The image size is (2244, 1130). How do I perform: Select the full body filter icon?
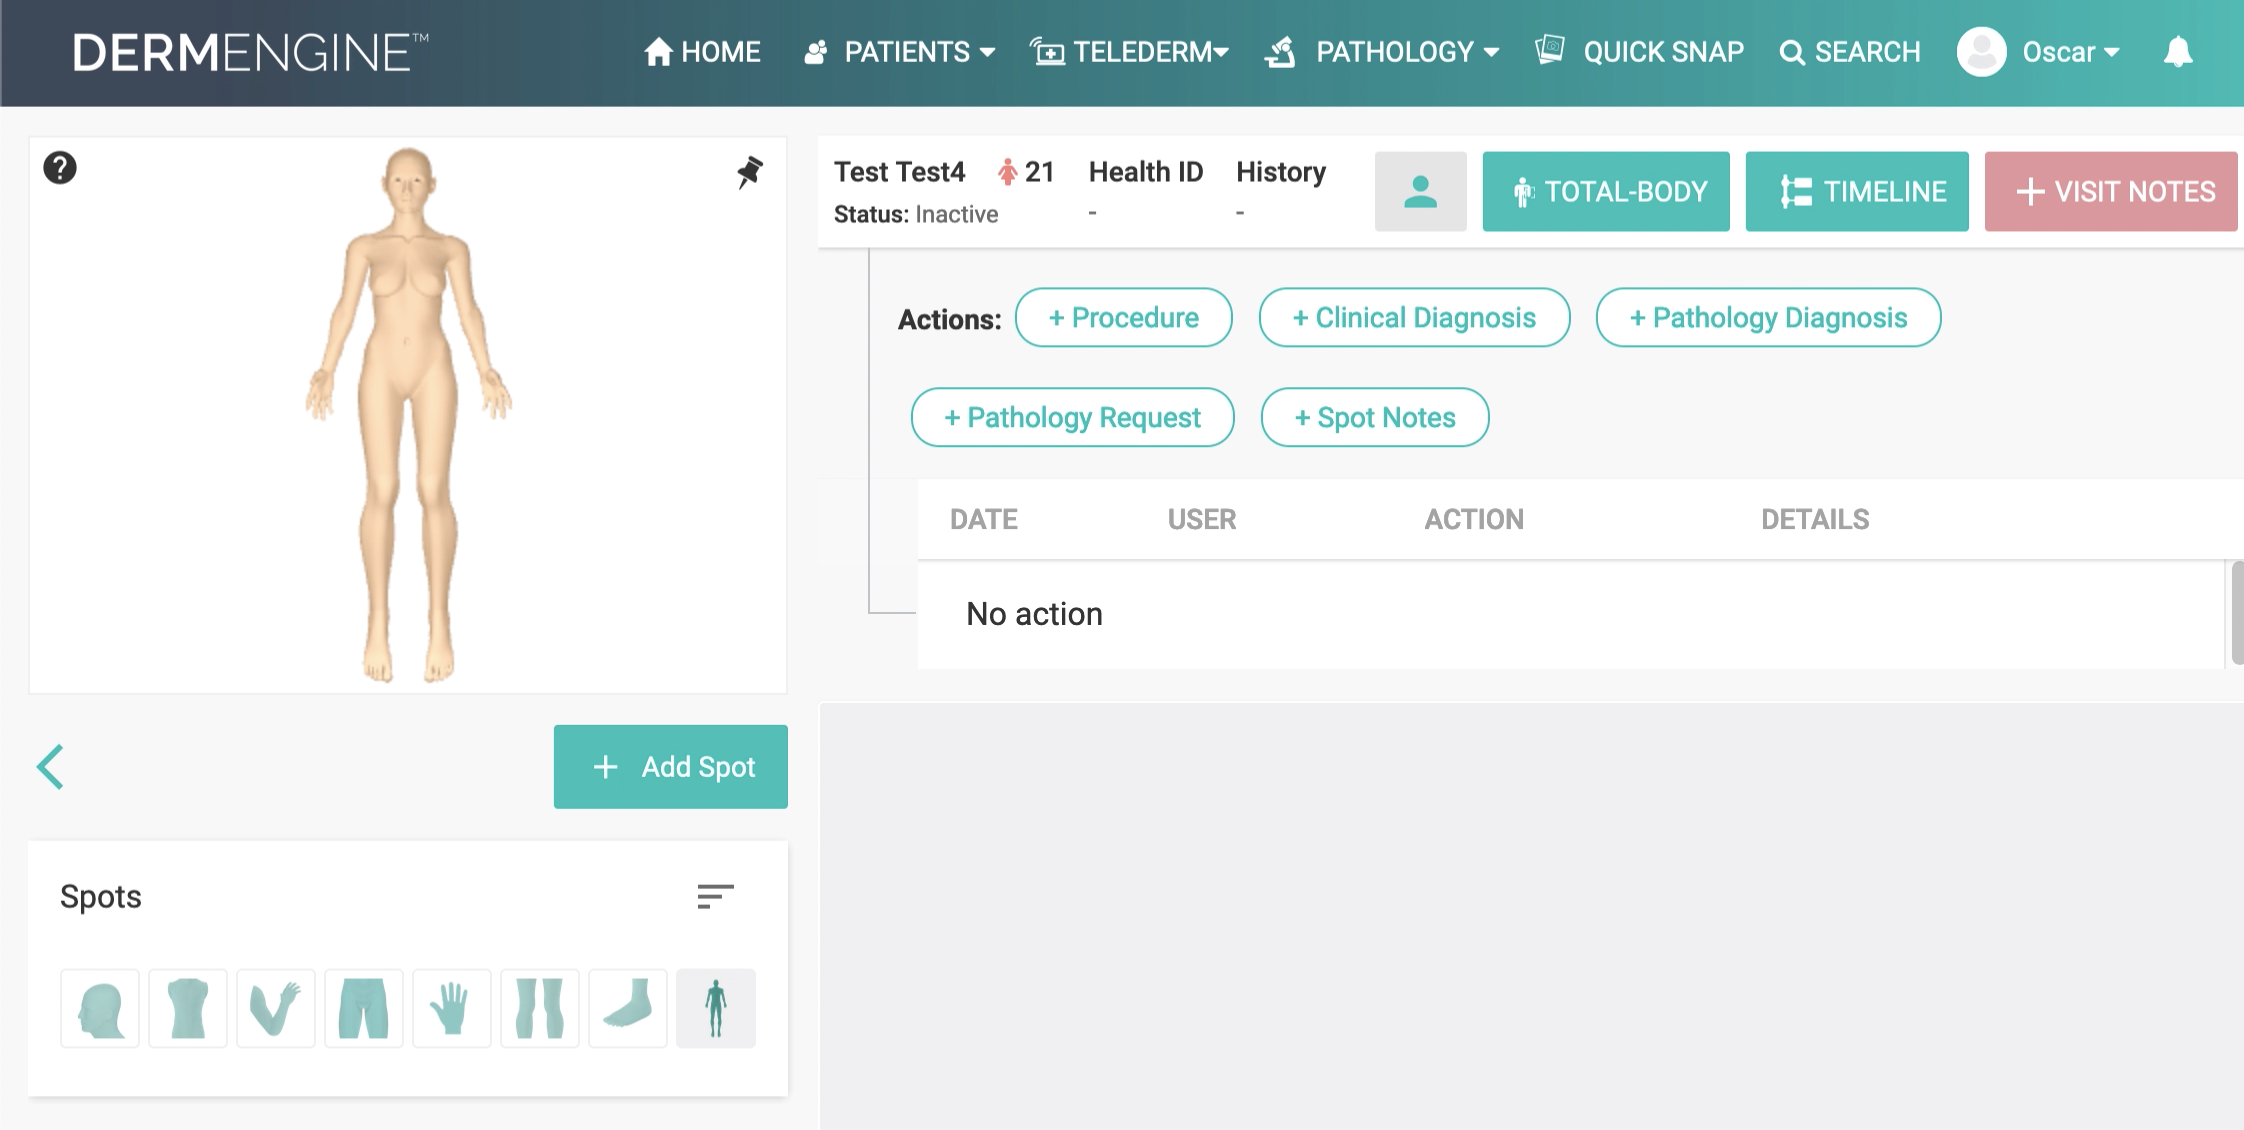[716, 1008]
